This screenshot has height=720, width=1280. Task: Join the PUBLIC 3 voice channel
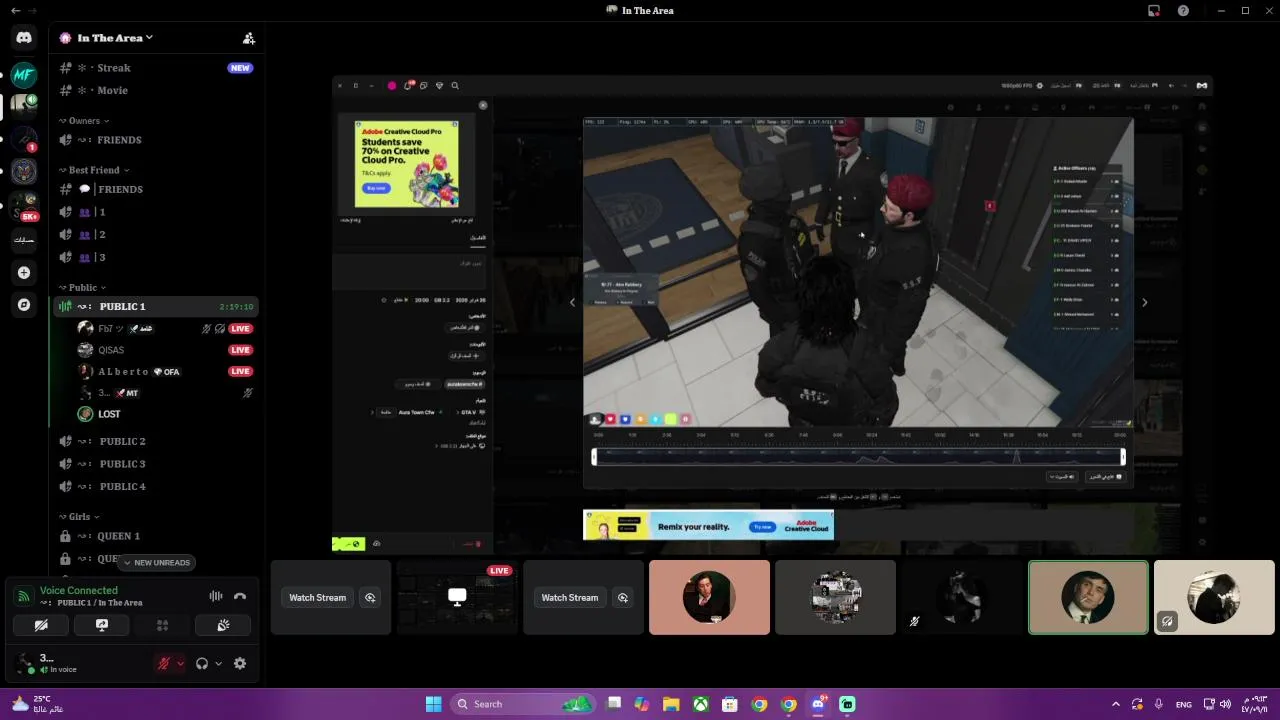point(155,464)
